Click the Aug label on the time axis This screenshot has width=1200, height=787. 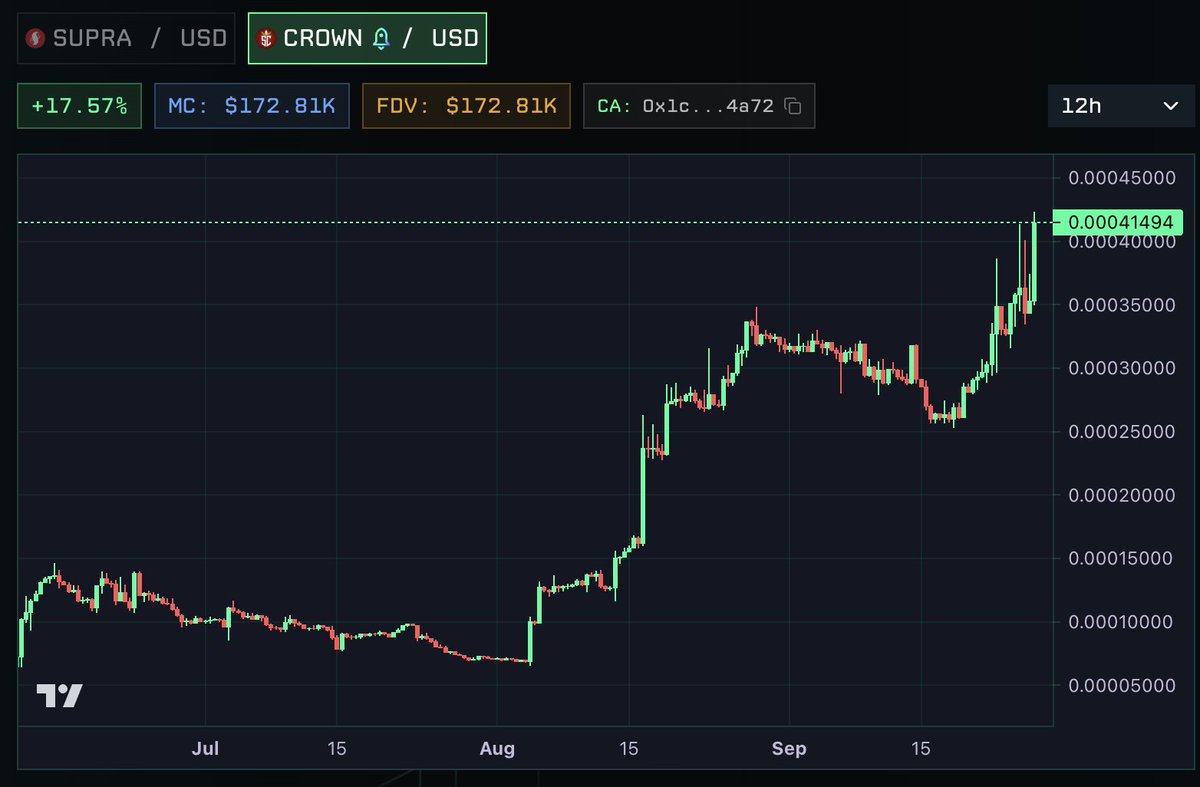click(497, 748)
